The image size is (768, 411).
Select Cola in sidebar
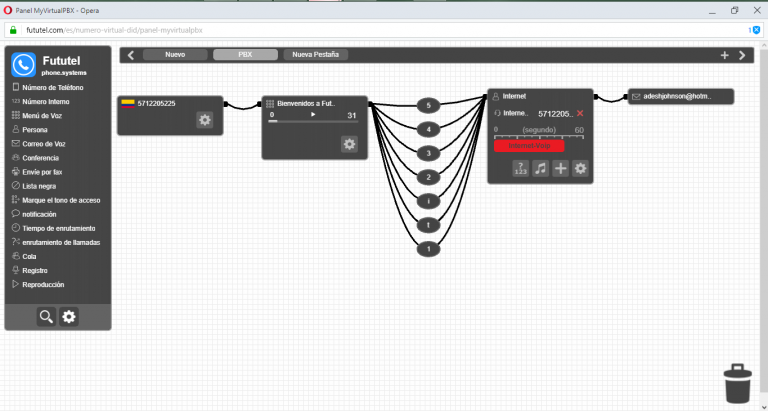click(24, 257)
